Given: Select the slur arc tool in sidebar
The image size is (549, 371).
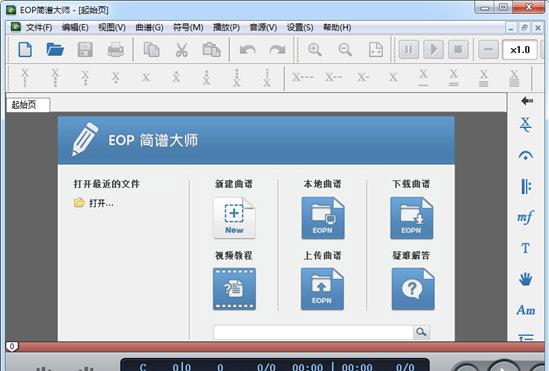Looking at the screenshot, I should [526, 155].
